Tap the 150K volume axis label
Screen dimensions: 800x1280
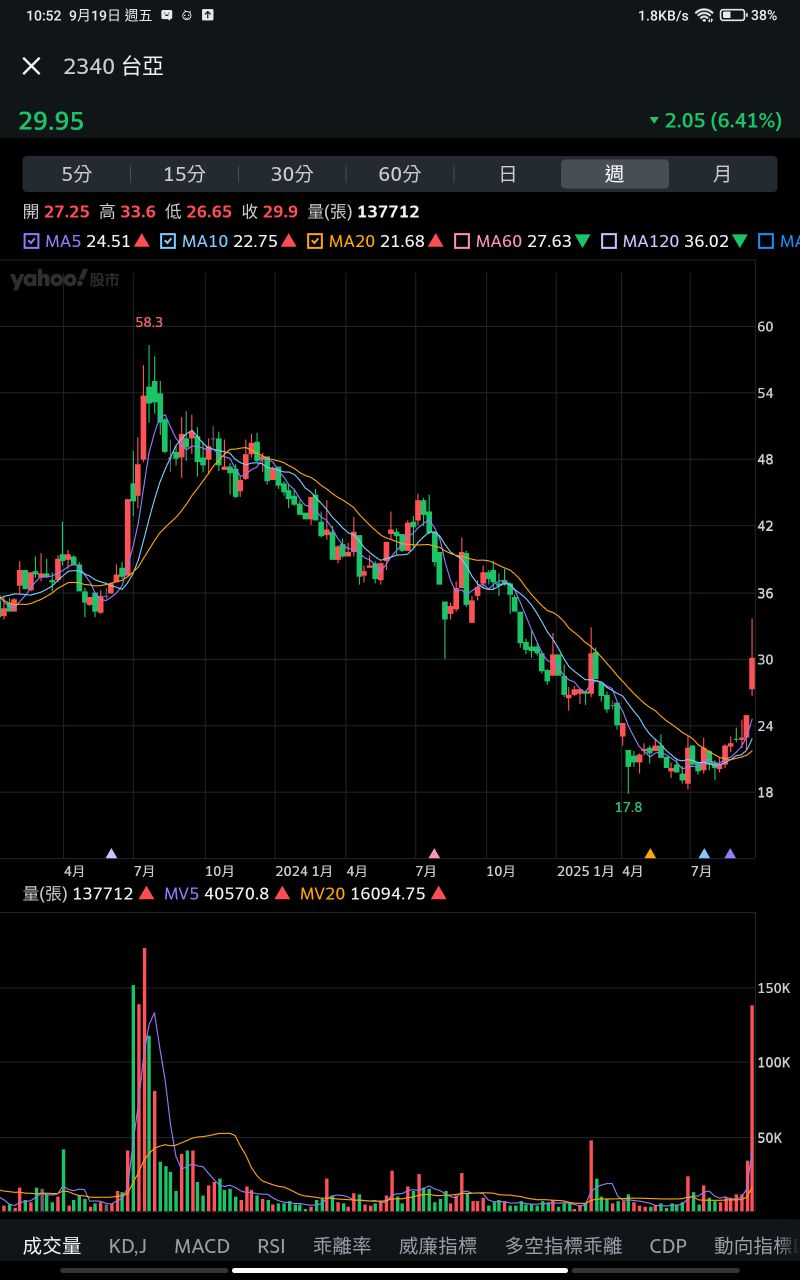(x=774, y=988)
